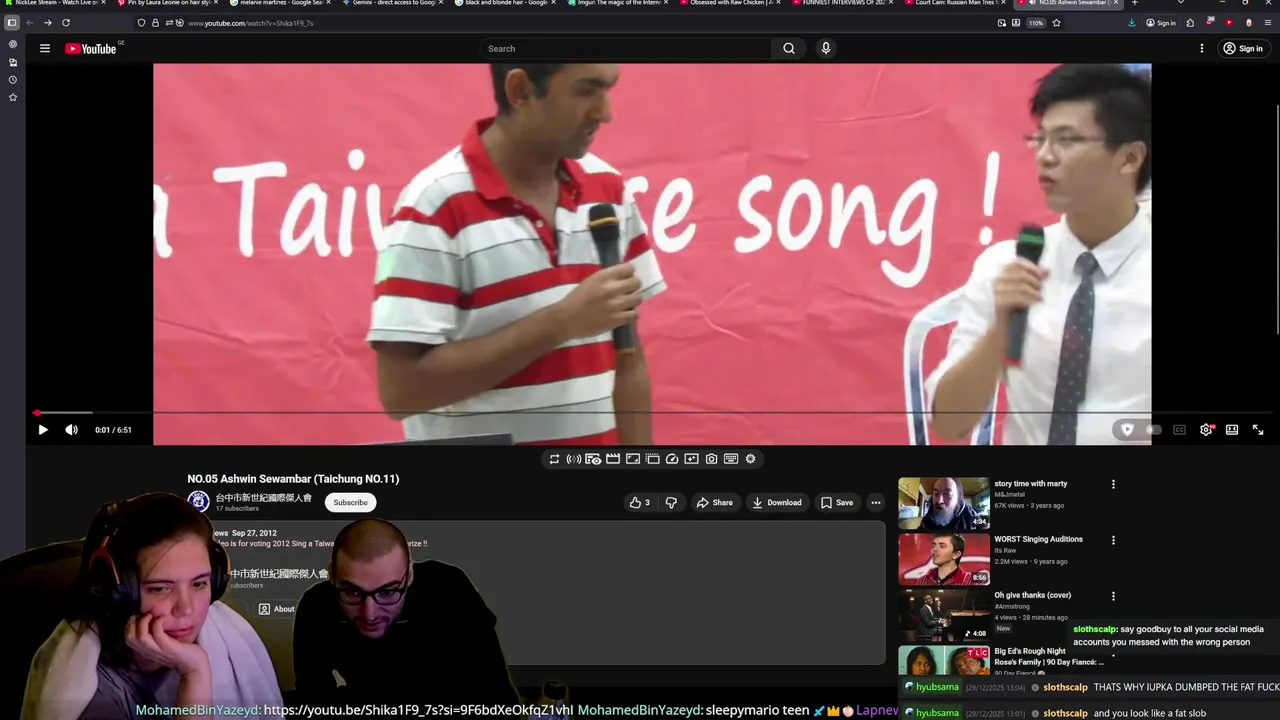Open a new browser tab with plus

[x=1134, y=3]
